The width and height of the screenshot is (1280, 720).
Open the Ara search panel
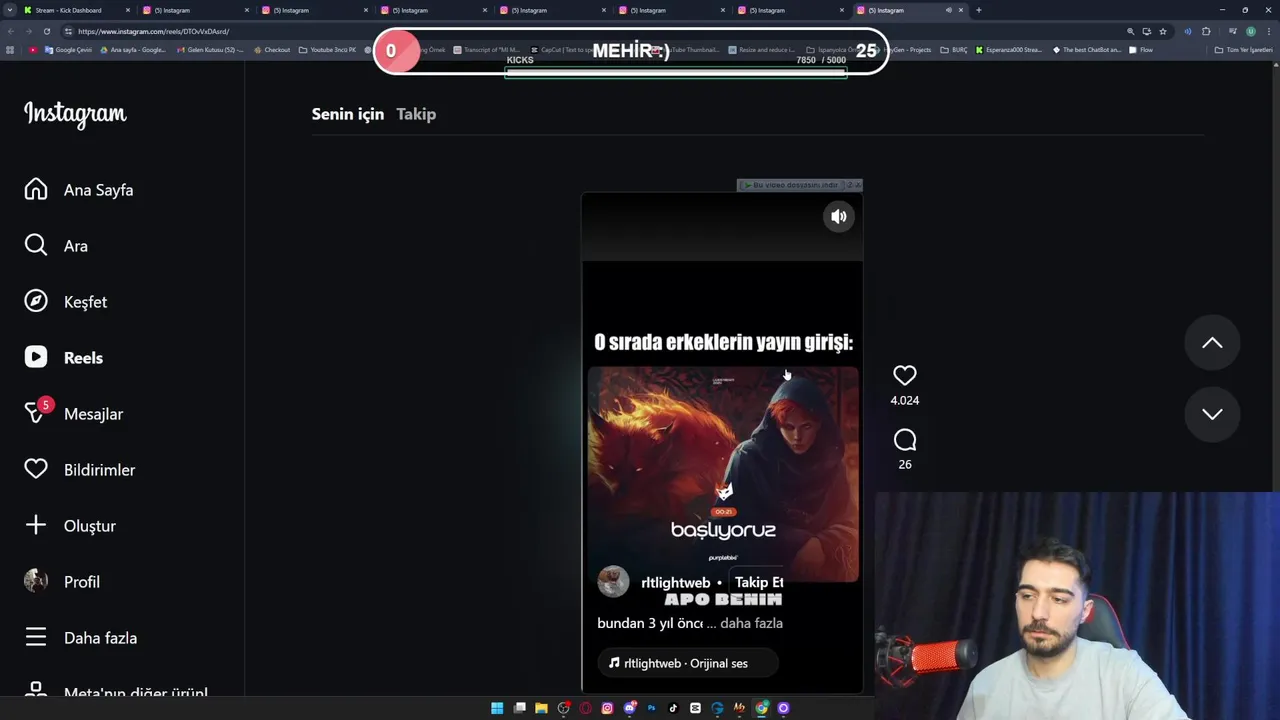click(x=56, y=246)
